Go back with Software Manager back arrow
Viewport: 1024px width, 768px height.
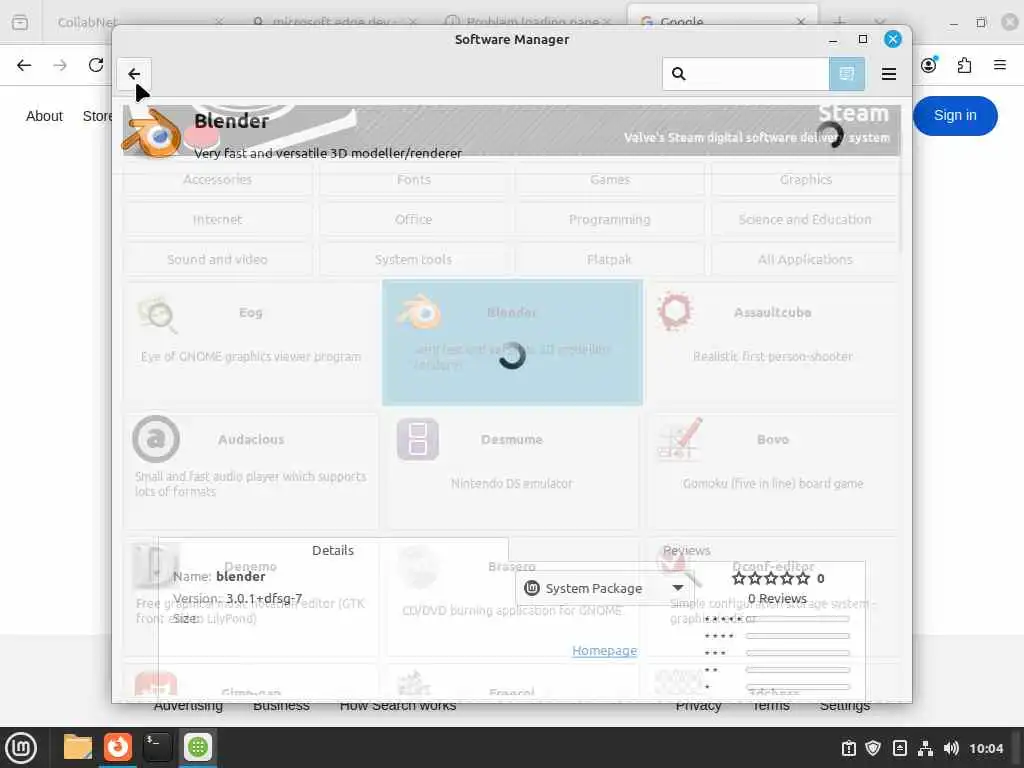pyautogui.click(x=134, y=74)
